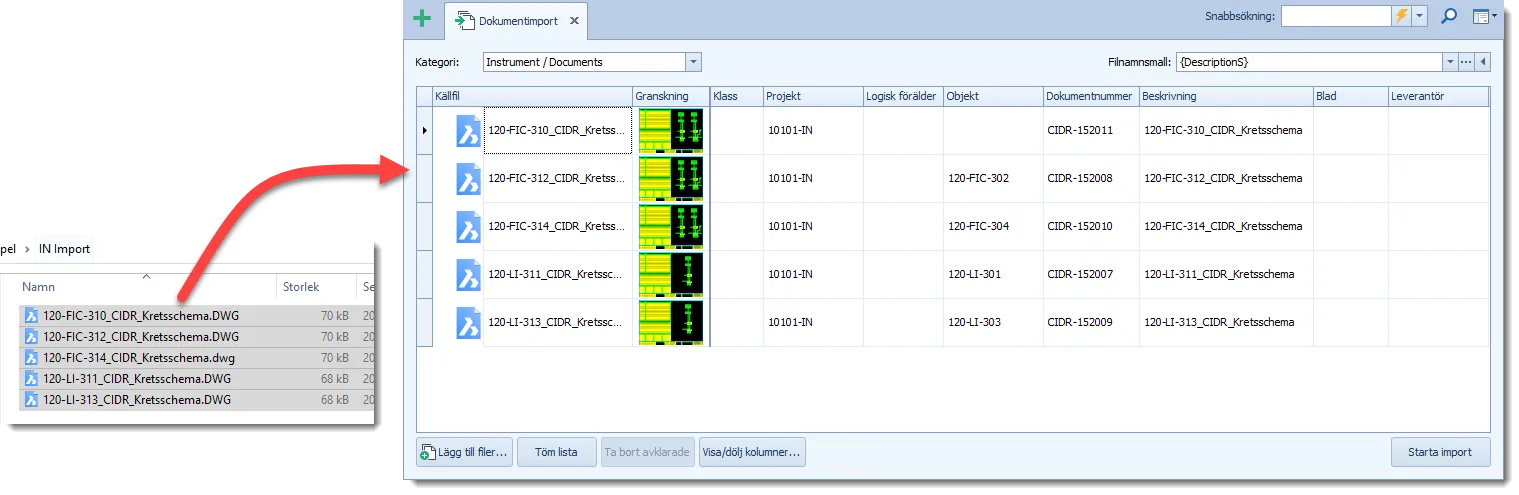Select source file cell 120-FIC-312_CIDR_Kretss...
The width and height of the screenshot is (1519, 495).
coord(558,179)
